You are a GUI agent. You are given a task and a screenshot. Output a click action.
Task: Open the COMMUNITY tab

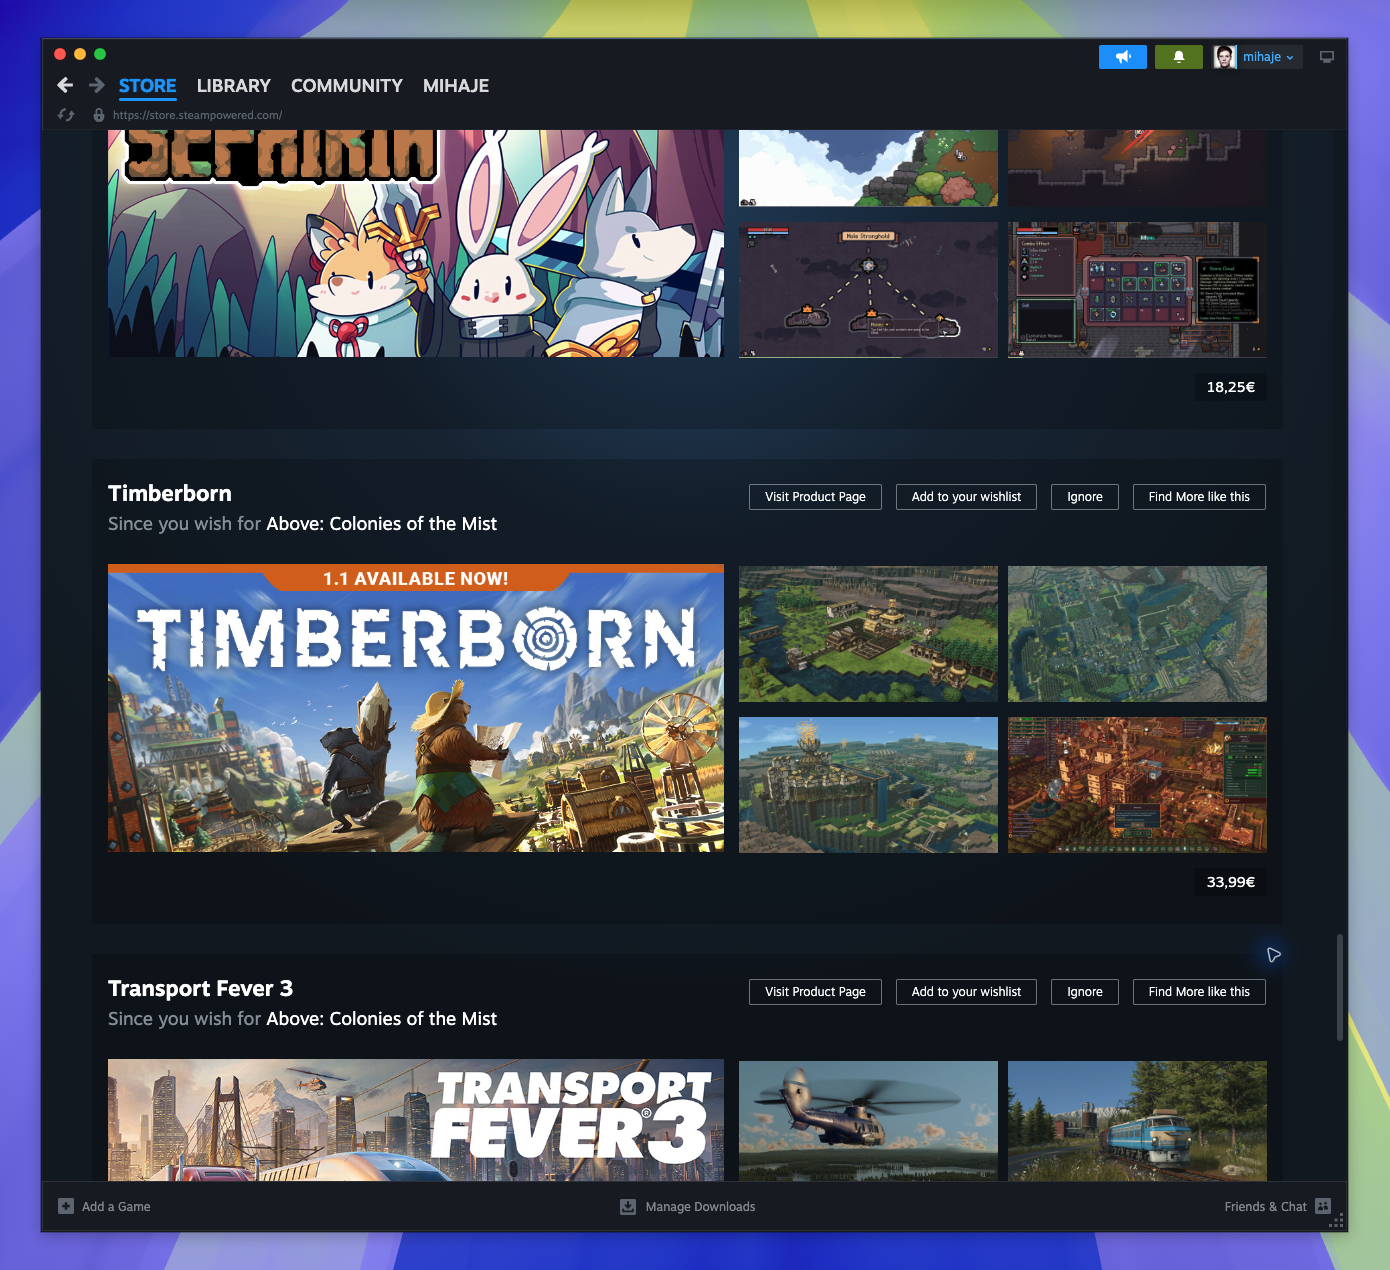347,86
